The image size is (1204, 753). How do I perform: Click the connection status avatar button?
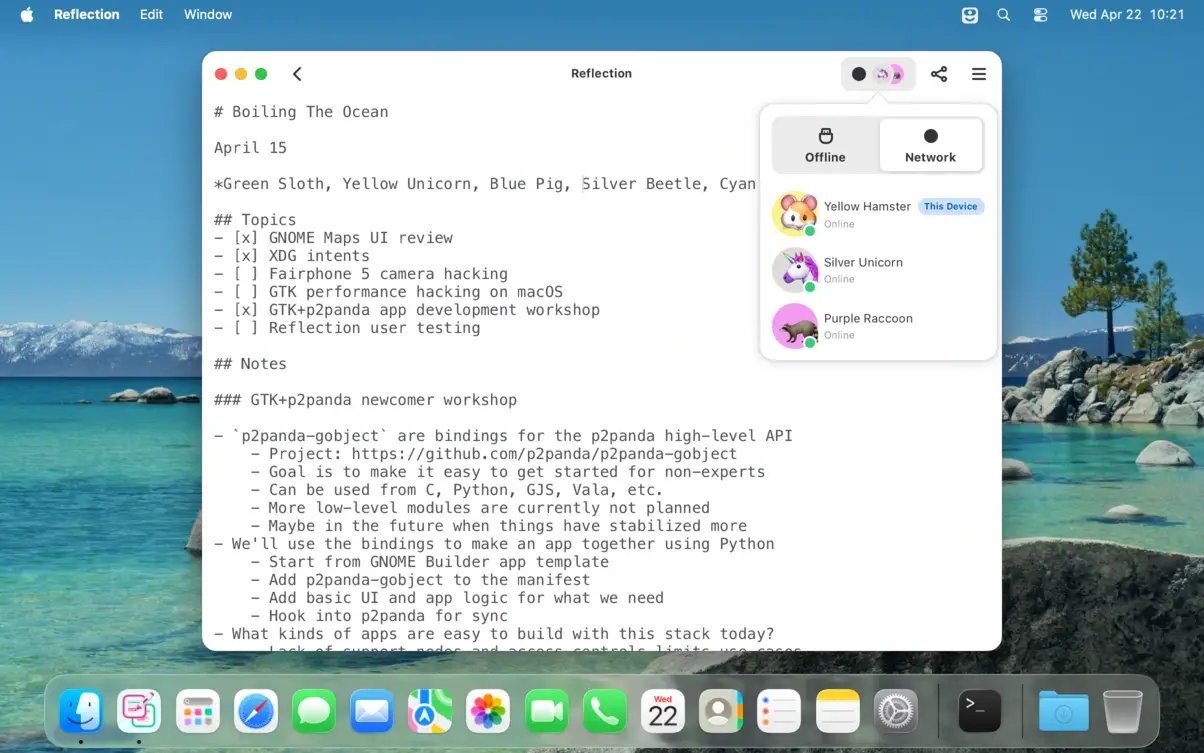point(878,73)
